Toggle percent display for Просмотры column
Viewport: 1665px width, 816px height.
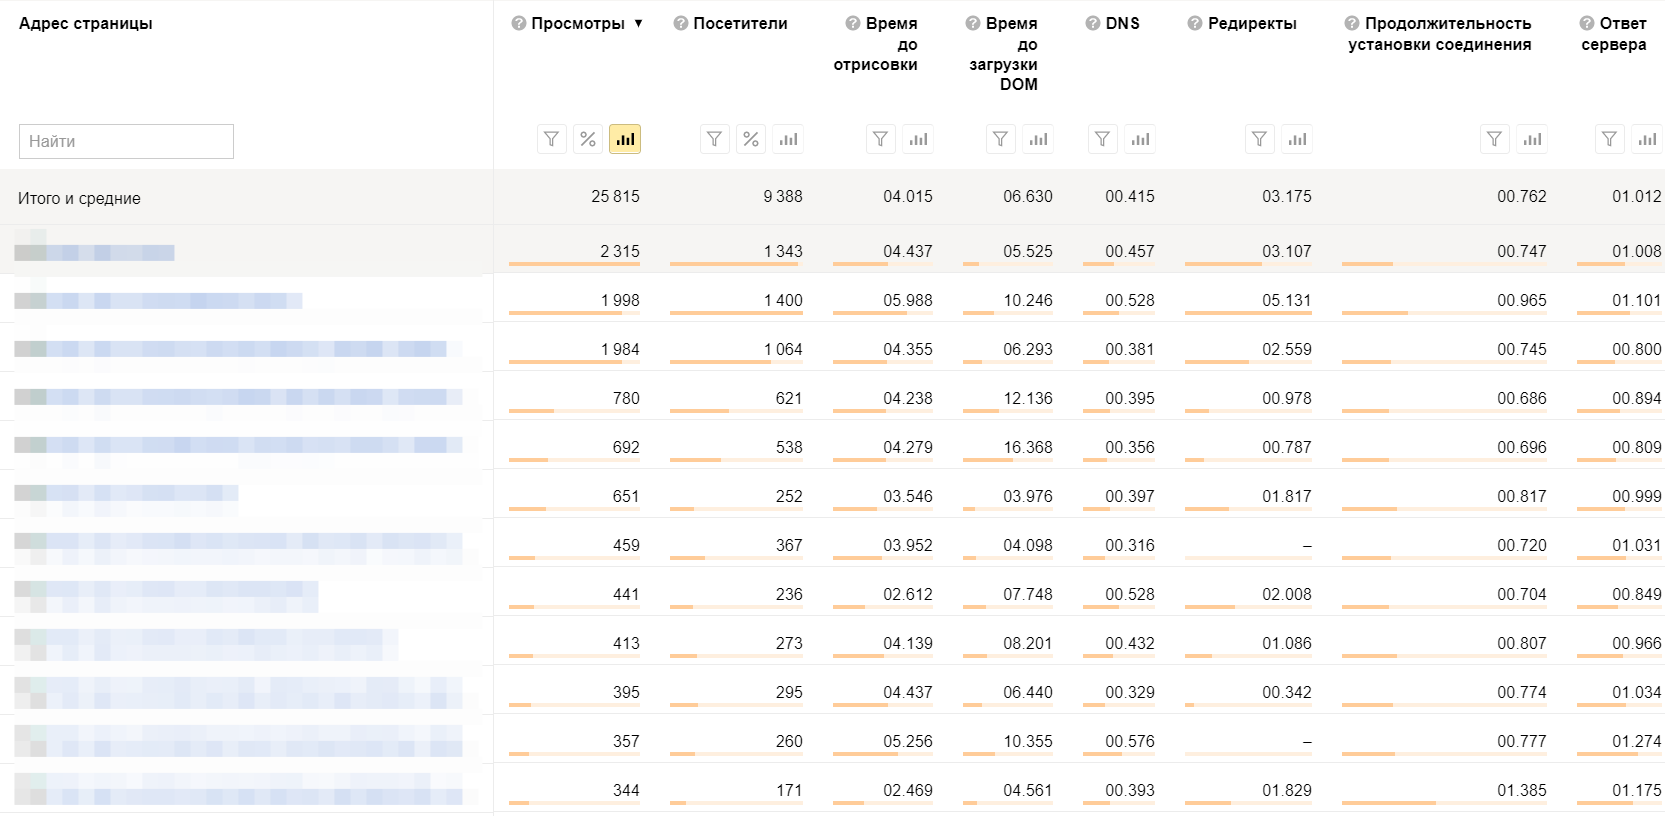(x=588, y=139)
